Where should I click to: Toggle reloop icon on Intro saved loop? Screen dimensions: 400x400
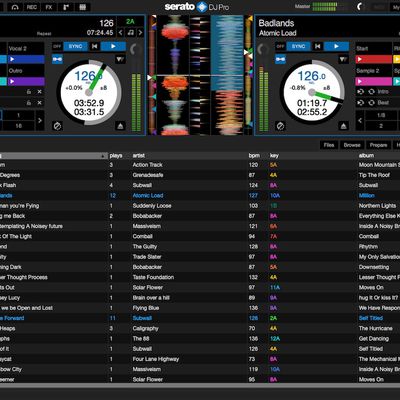[371, 92]
